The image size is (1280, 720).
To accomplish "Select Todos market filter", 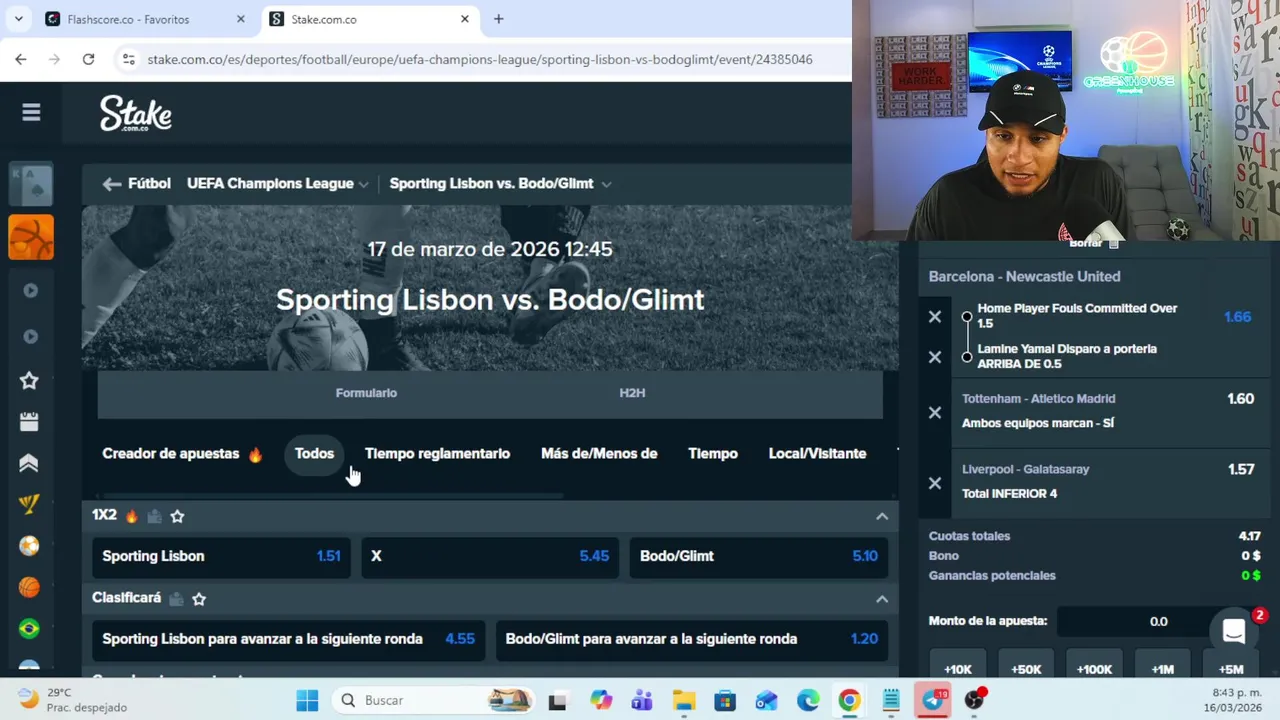I will (x=314, y=454).
